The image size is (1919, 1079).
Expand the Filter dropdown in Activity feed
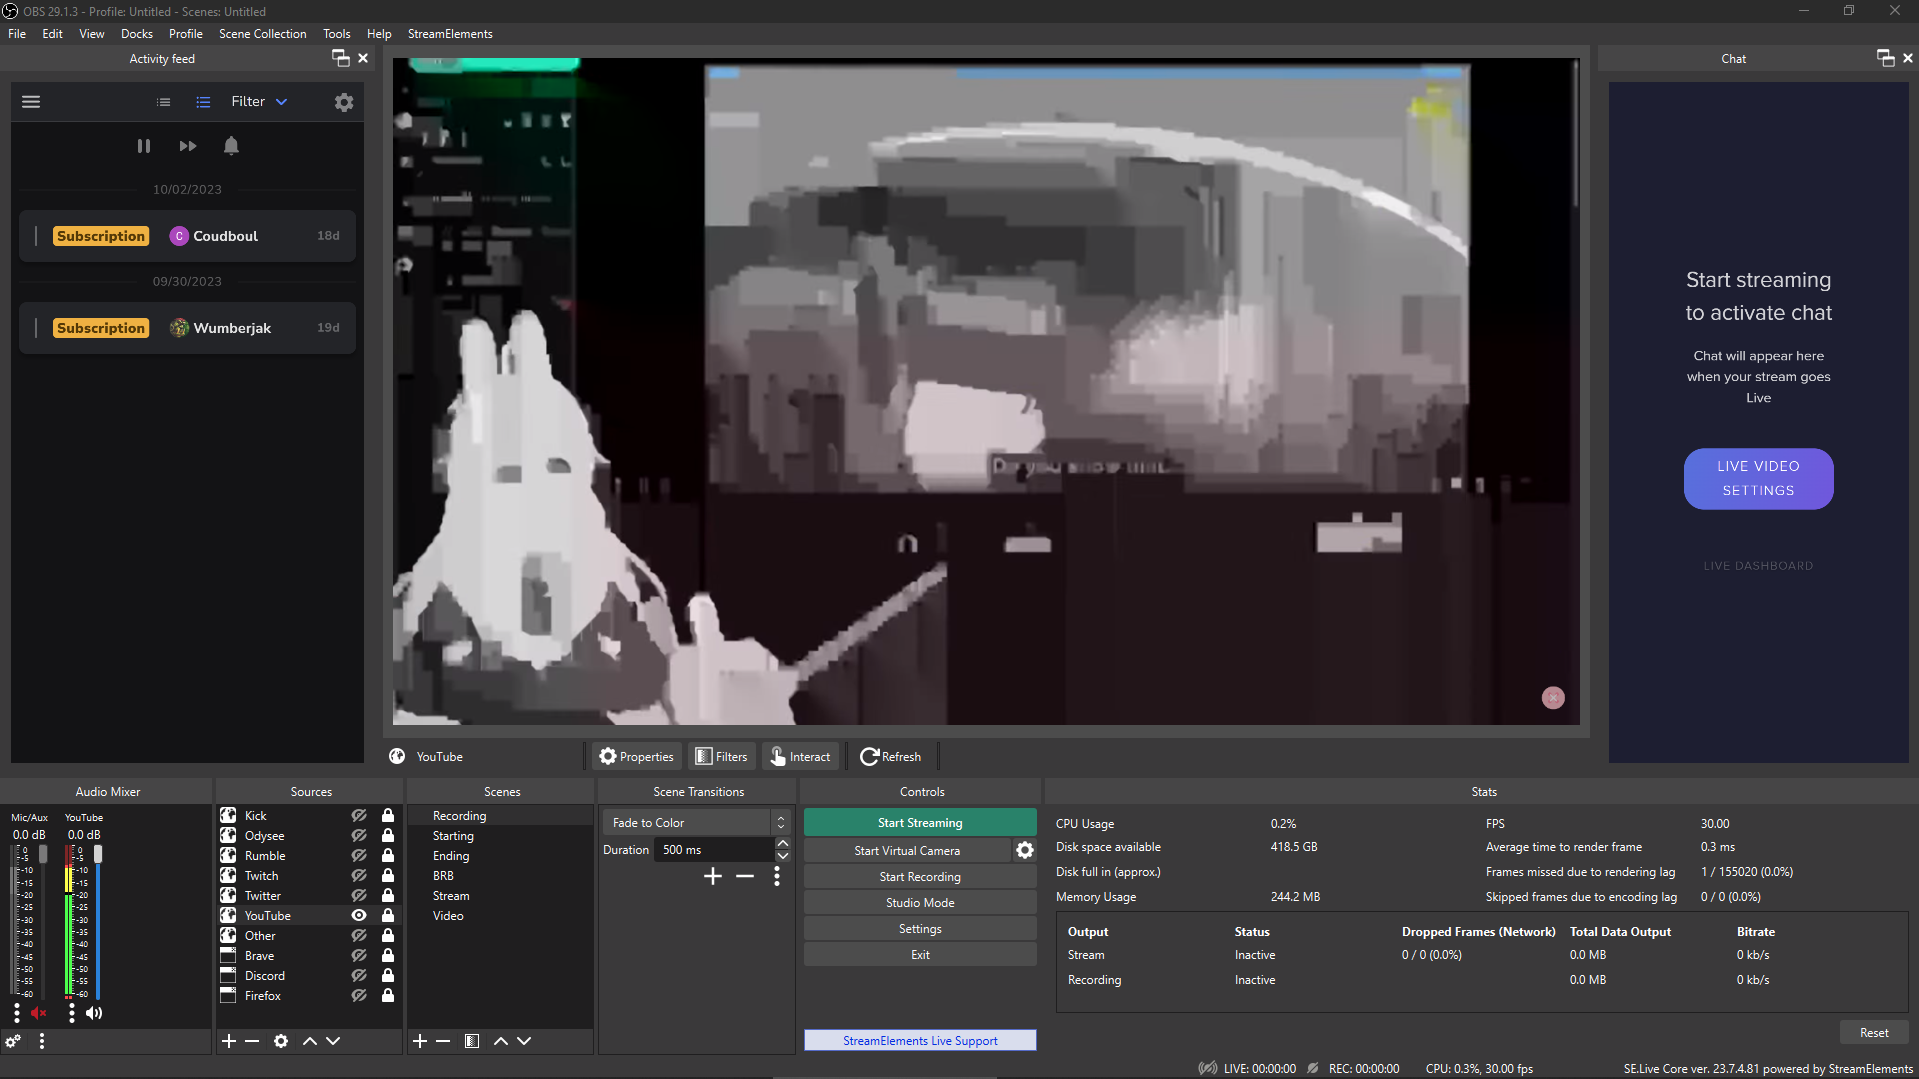259,102
